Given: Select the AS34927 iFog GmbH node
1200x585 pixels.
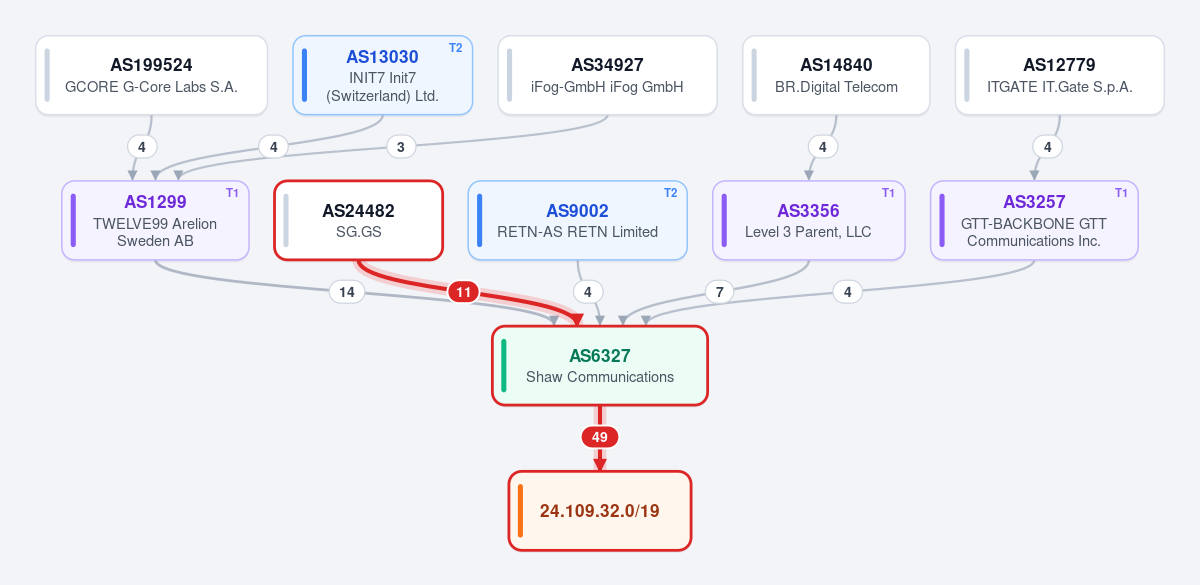Looking at the screenshot, I should 607,75.
